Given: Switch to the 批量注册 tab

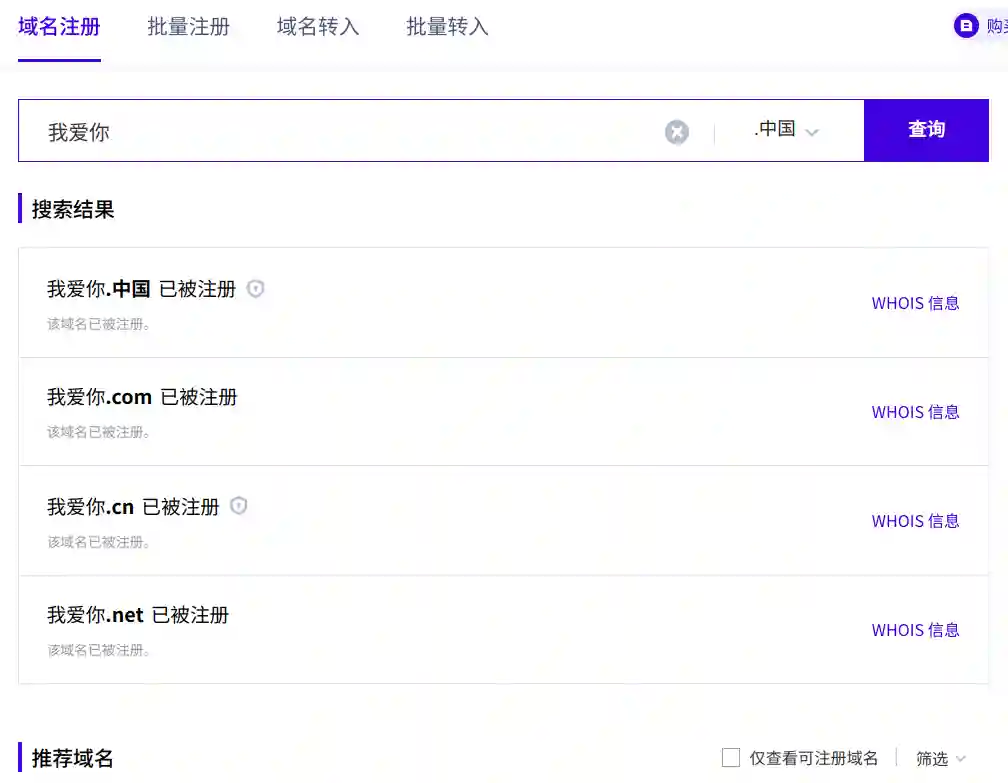Looking at the screenshot, I should [x=188, y=29].
